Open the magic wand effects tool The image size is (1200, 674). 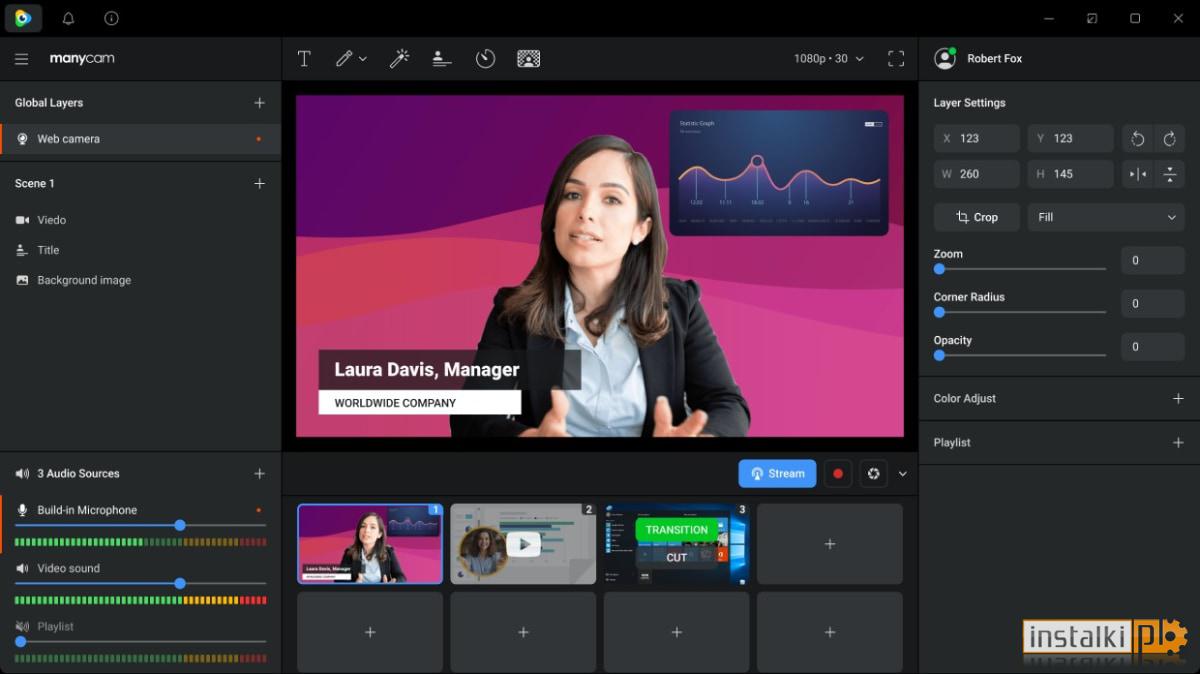399,59
